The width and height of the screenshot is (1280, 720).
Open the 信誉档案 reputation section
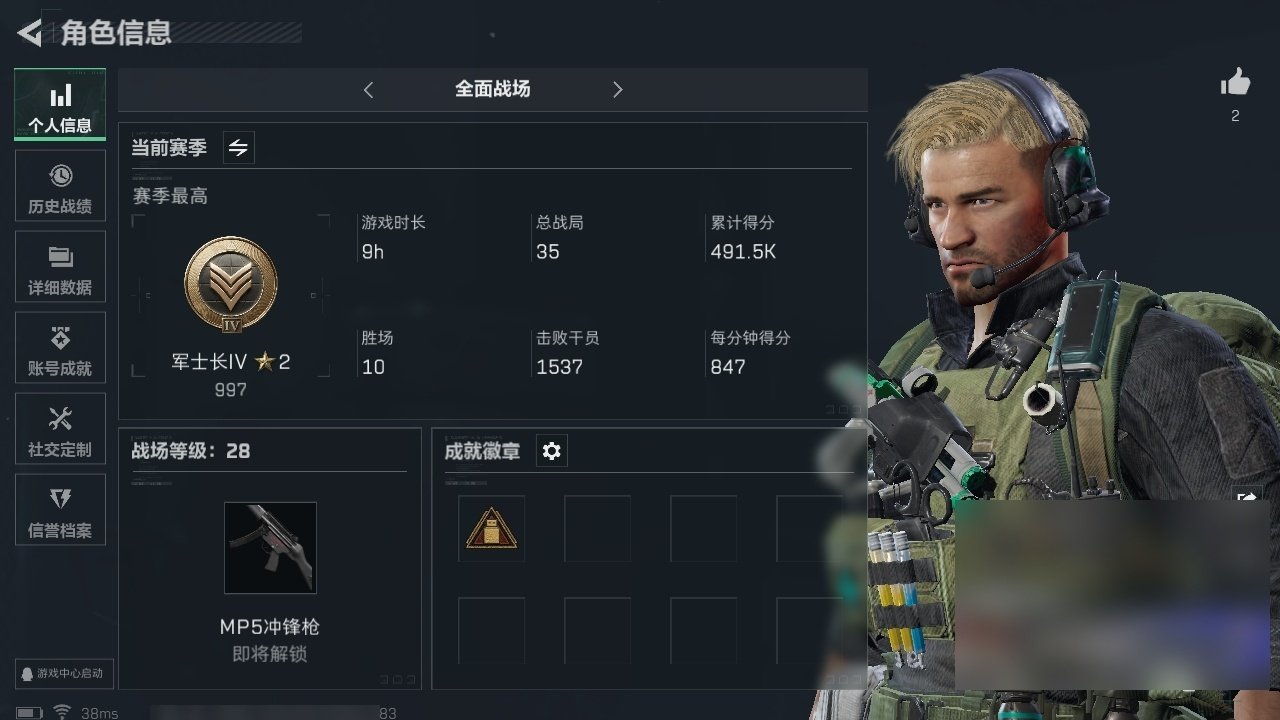coord(60,510)
